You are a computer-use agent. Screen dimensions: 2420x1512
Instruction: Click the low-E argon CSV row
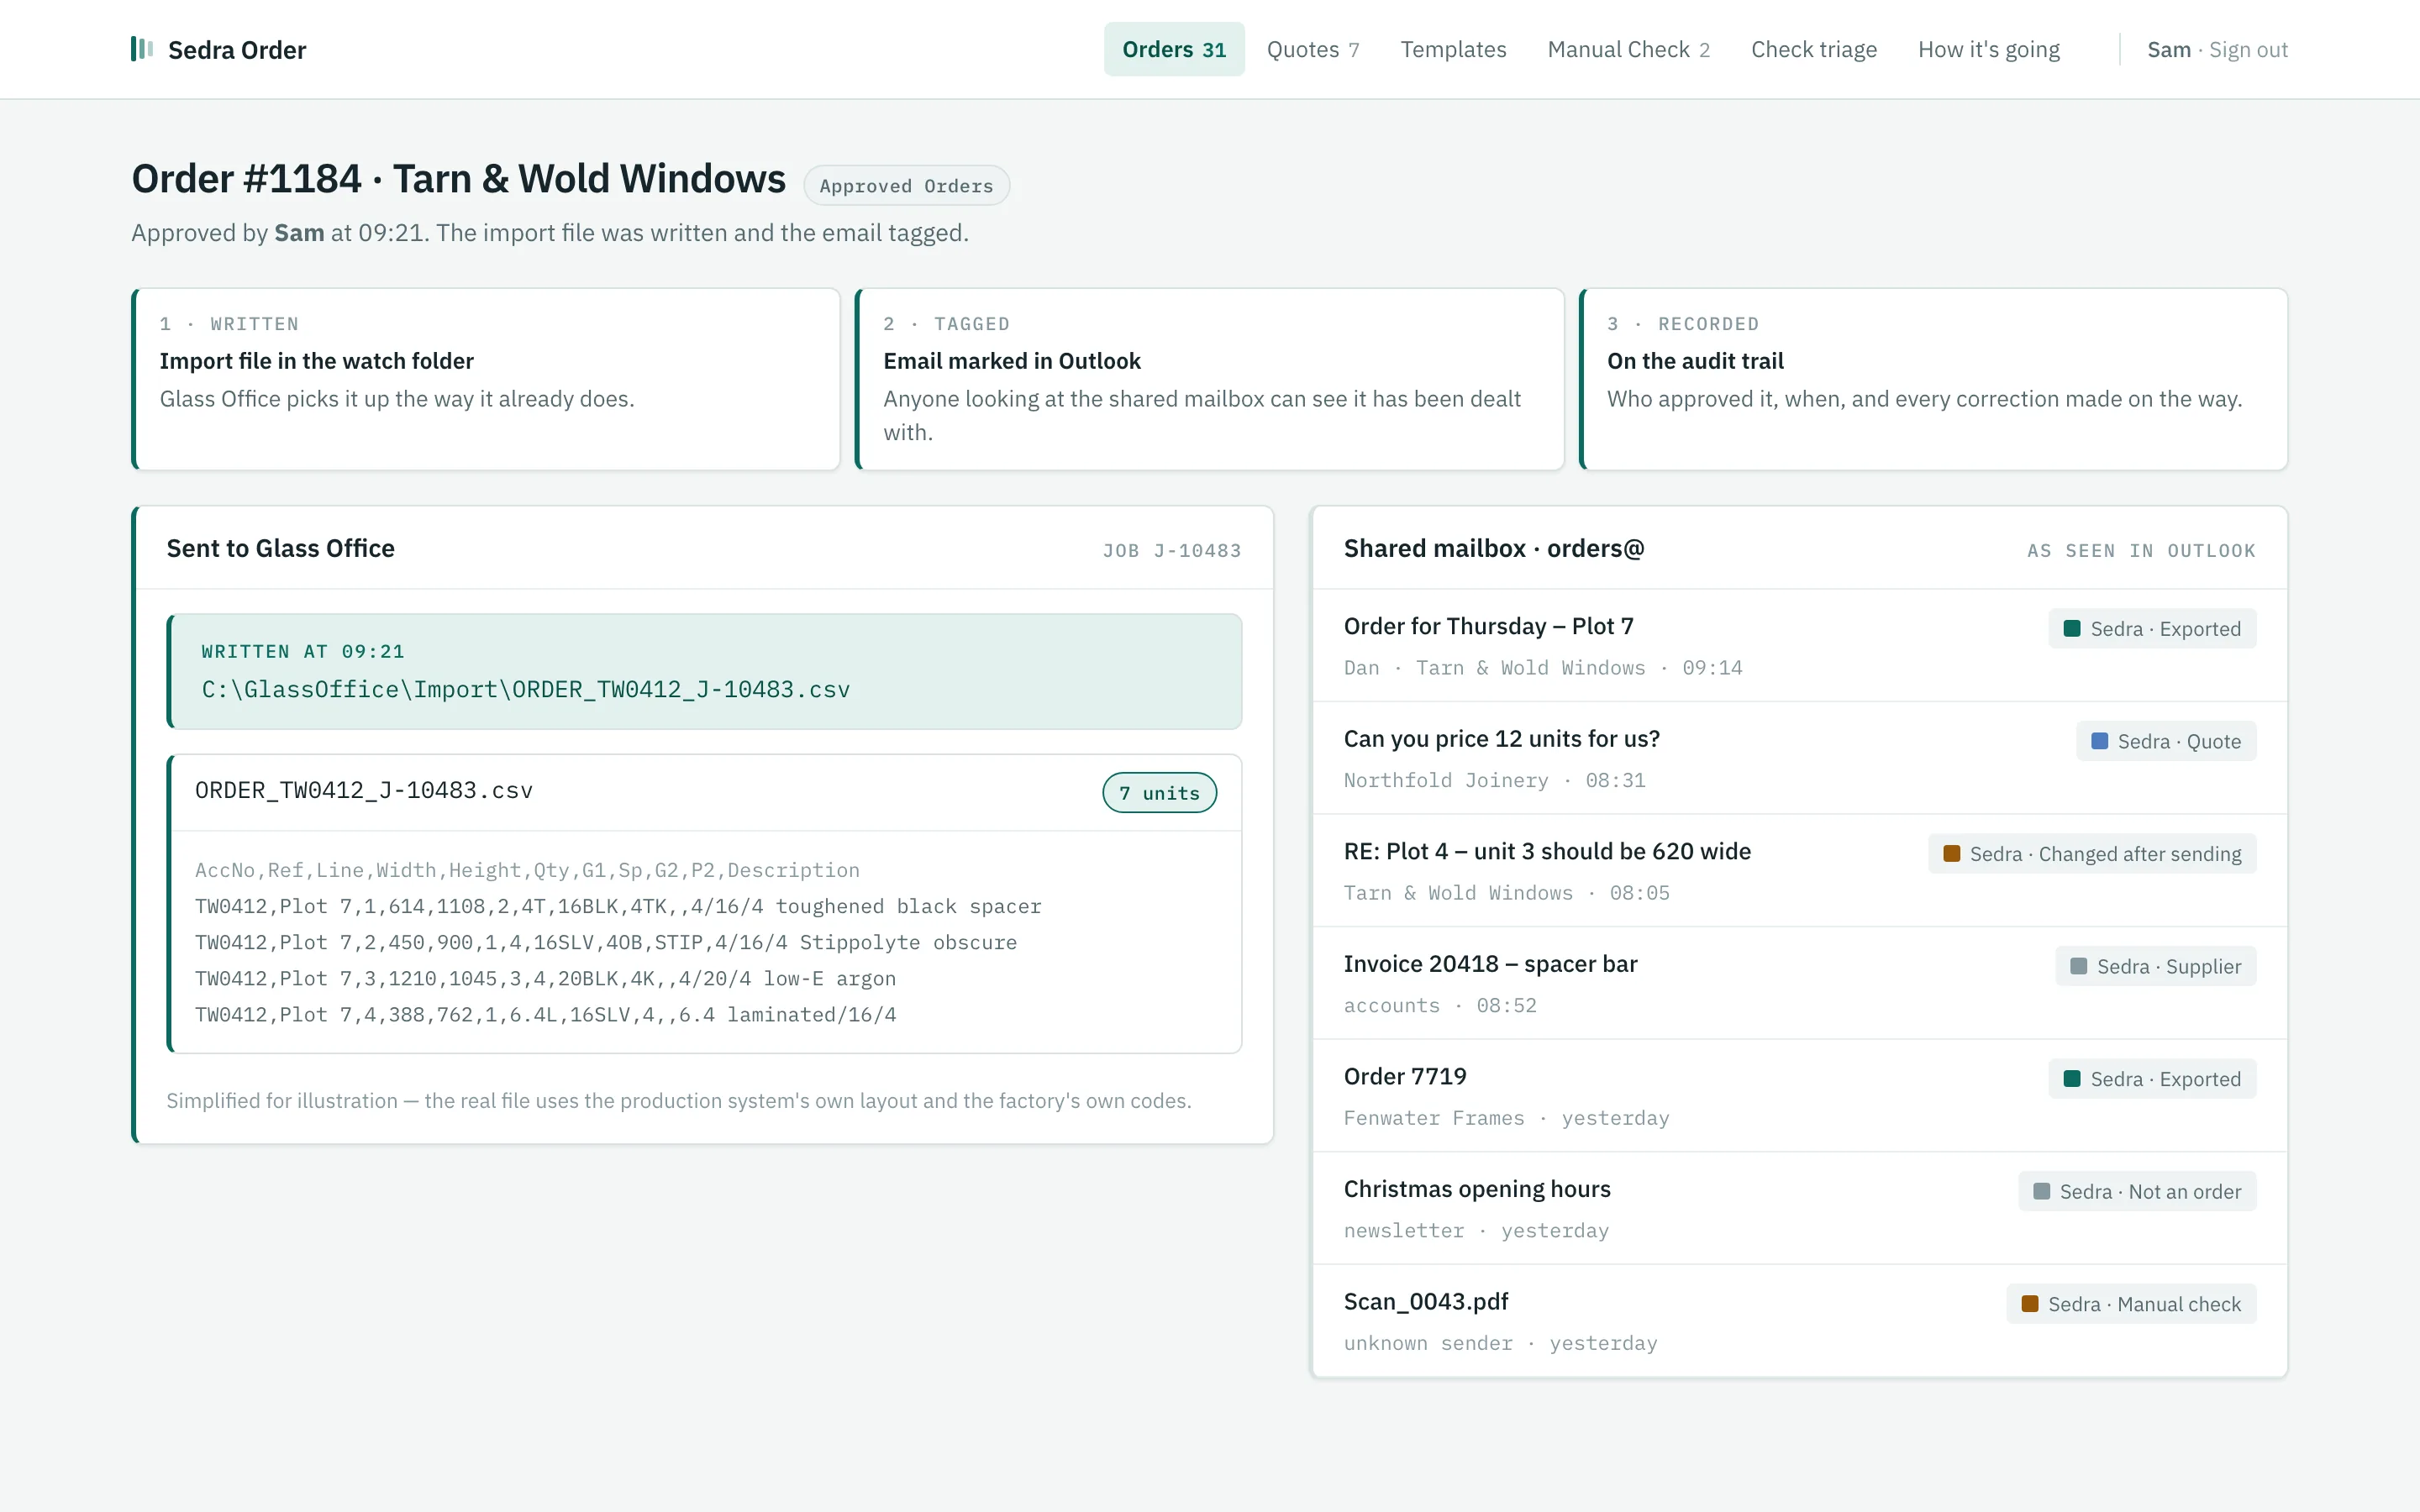(x=545, y=978)
